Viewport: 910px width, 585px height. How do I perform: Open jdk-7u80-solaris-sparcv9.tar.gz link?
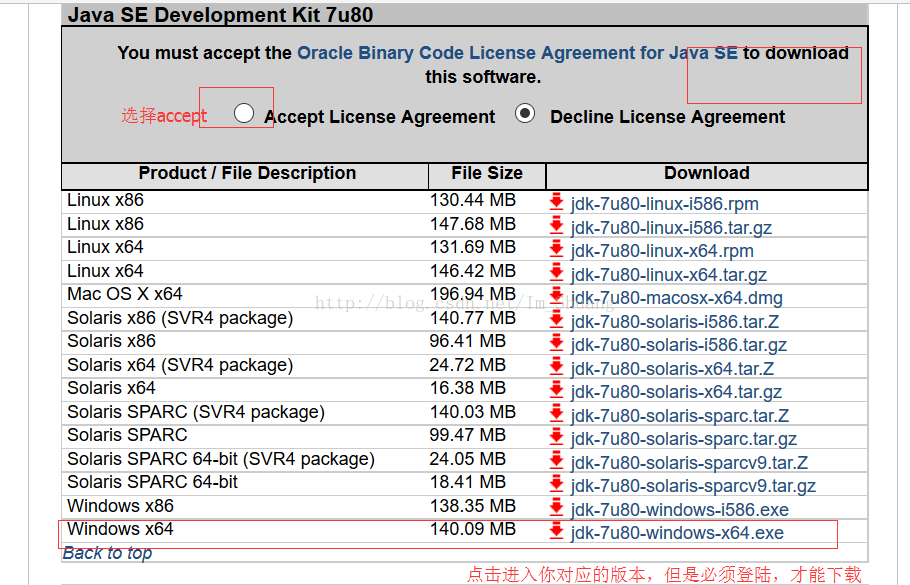[x=693, y=486]
